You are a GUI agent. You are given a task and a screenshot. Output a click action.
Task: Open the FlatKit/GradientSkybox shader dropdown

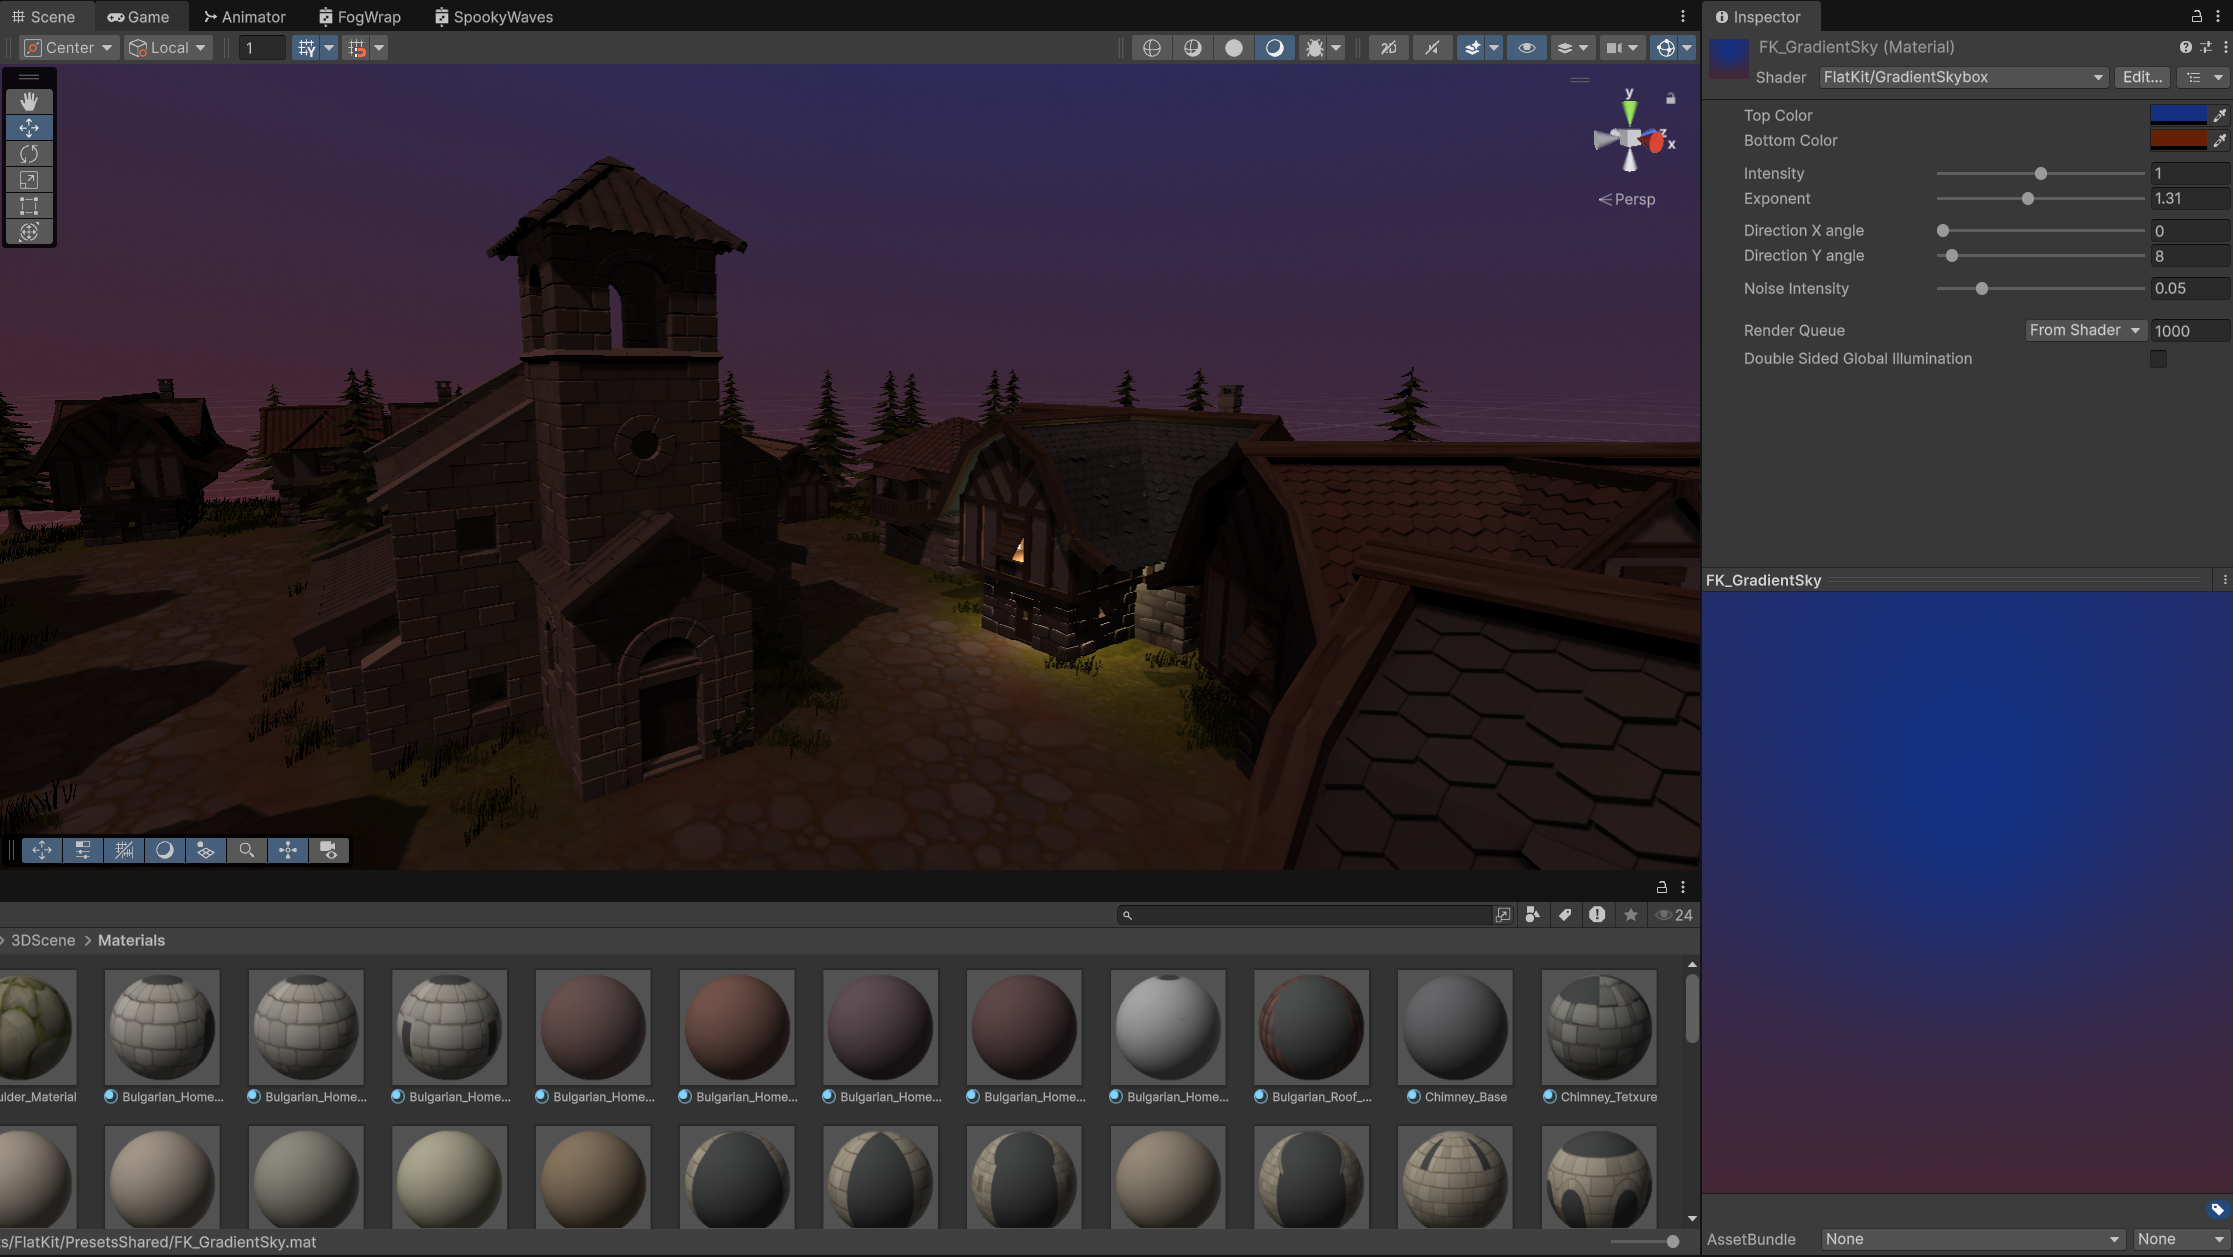pos(1962,77)
